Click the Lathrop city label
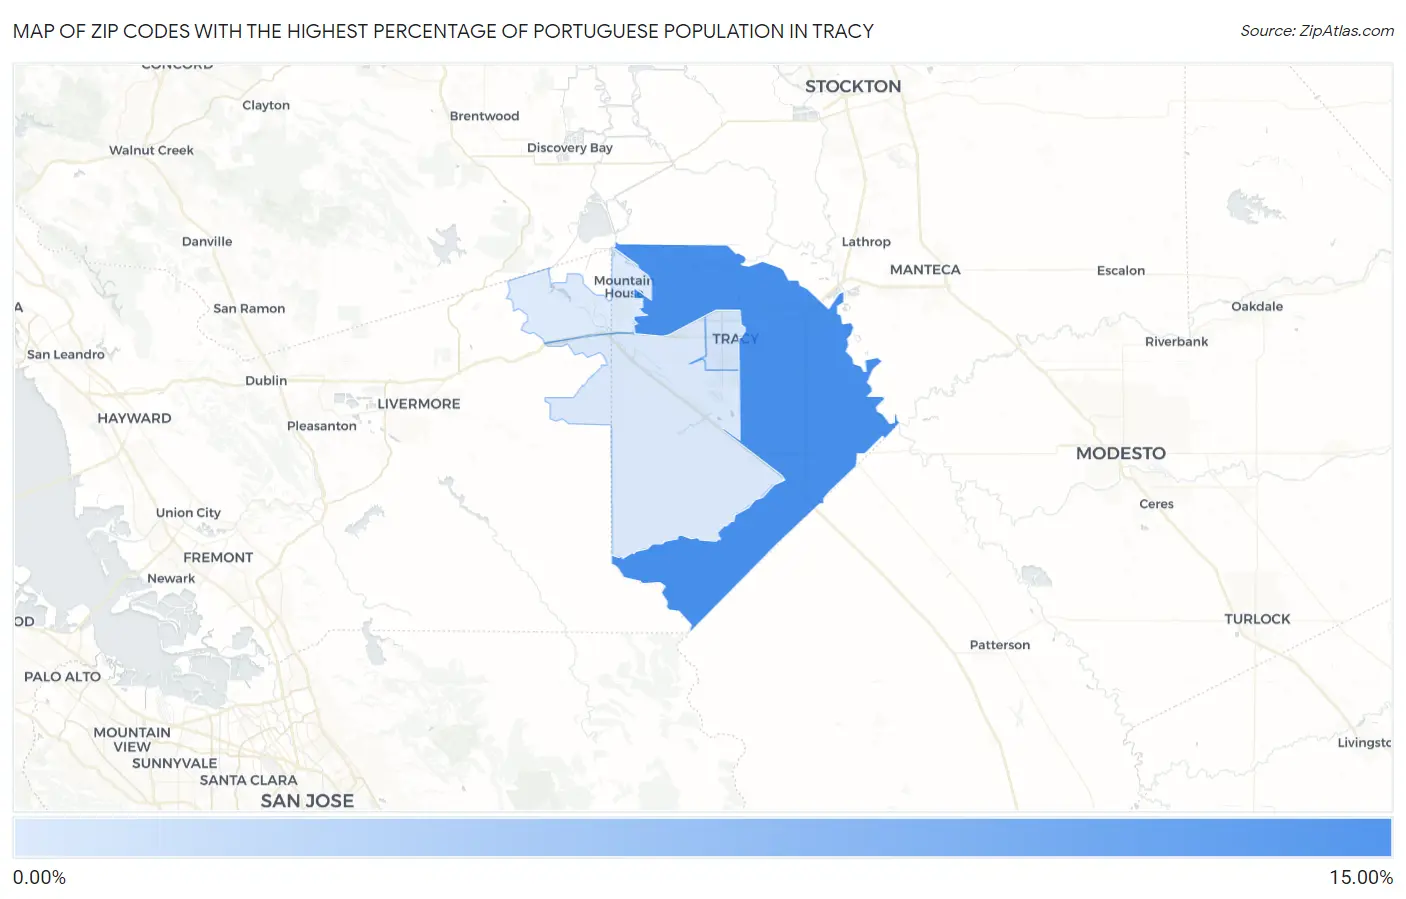Screen dimensions: 1406x899 point(866,242)
